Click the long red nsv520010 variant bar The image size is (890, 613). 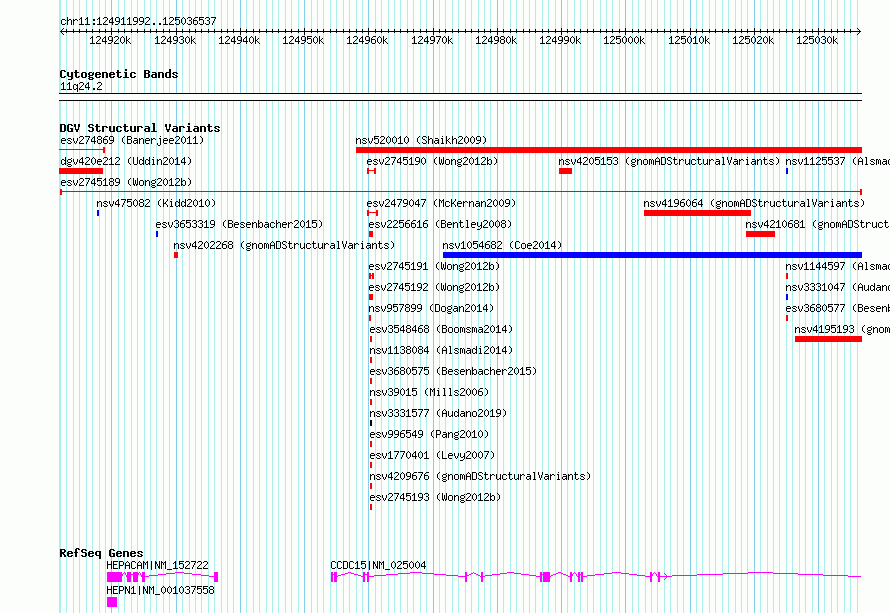tap(608, 150)
